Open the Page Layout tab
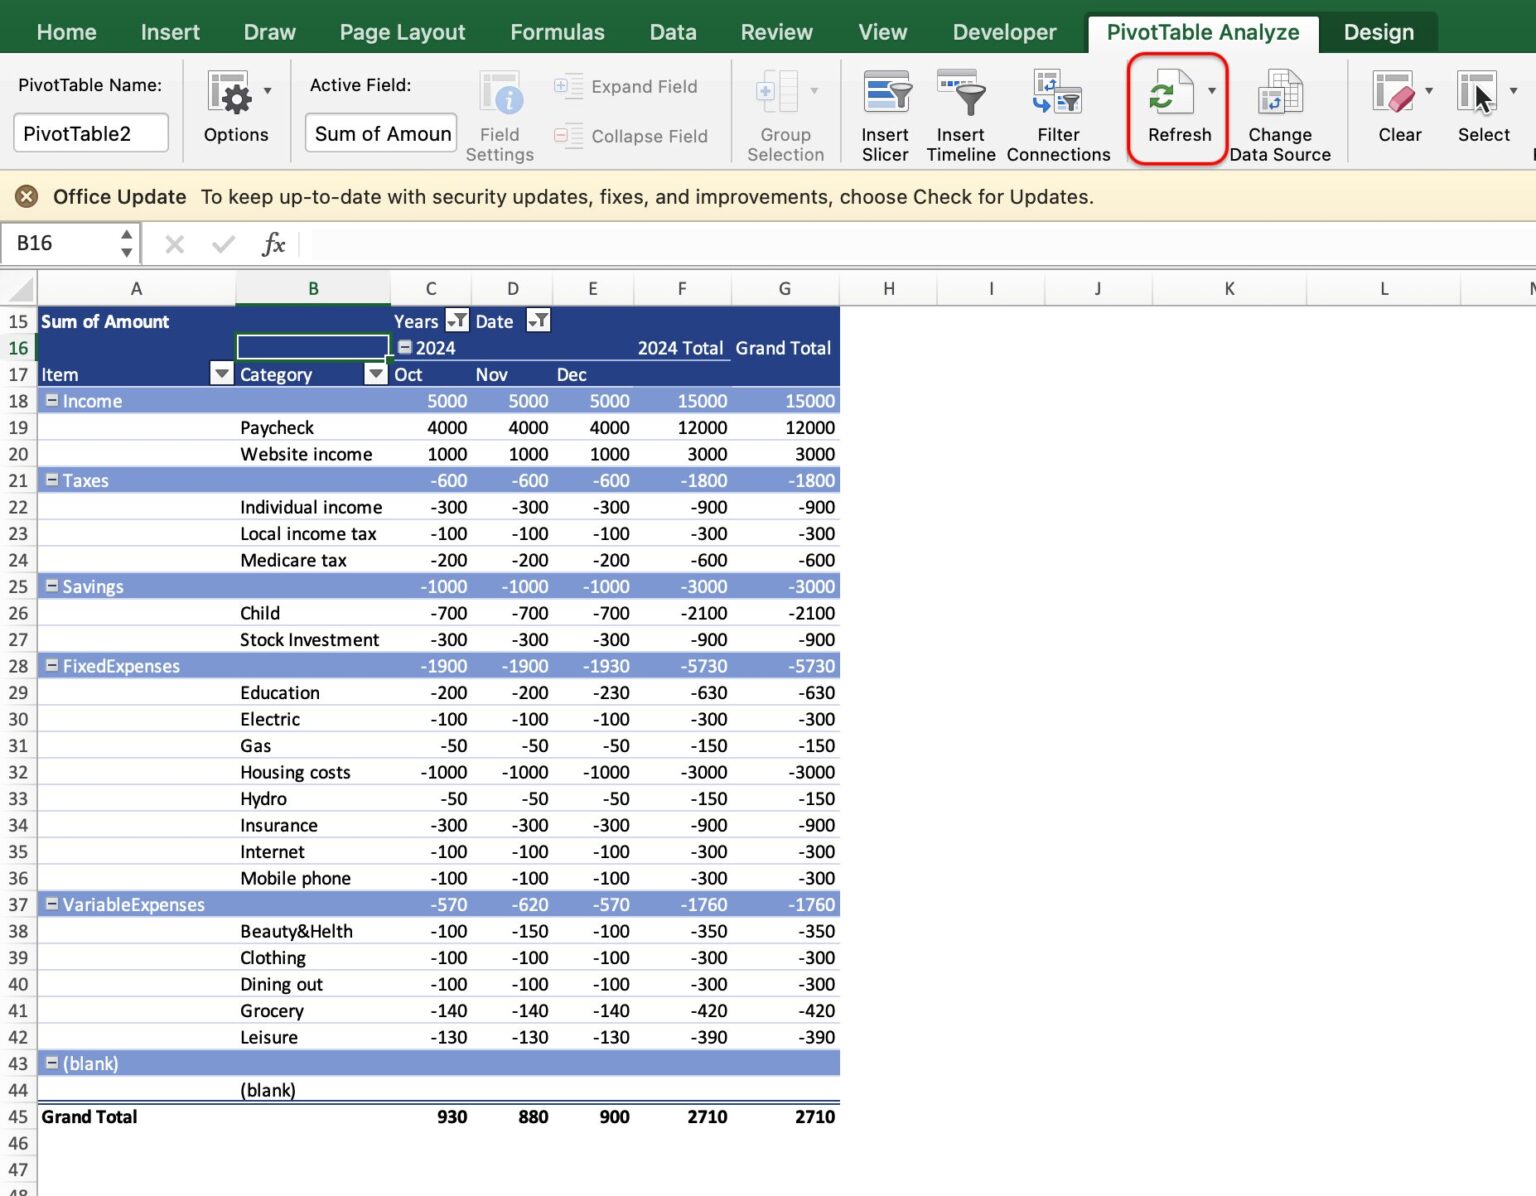This screenshot has width=1536, height=1196. [x=402, y=32]
